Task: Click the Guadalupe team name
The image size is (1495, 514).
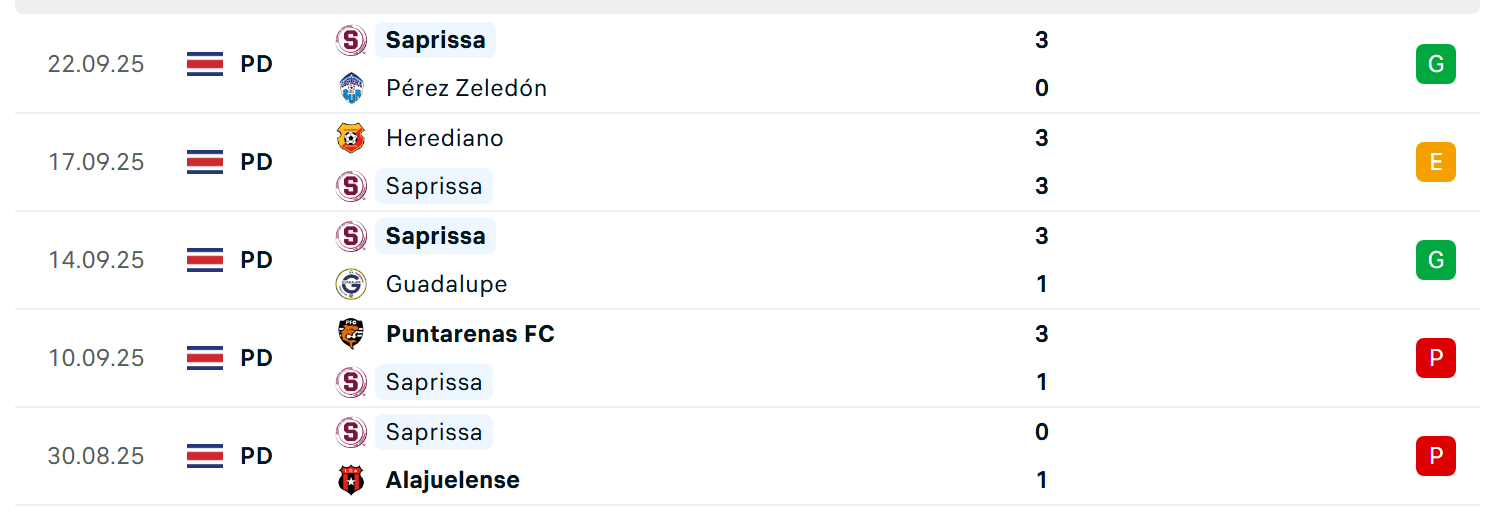Action: tap(447, 284)
